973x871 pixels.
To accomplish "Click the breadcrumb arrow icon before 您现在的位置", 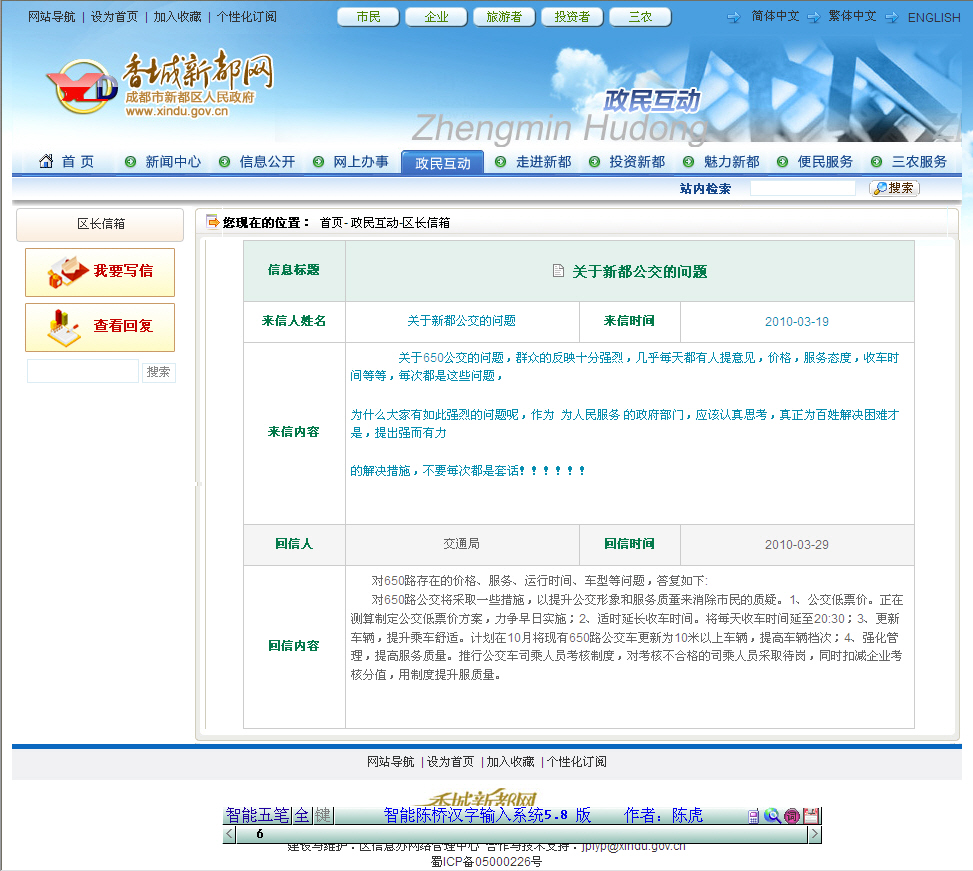I will (x=213, y=221).
